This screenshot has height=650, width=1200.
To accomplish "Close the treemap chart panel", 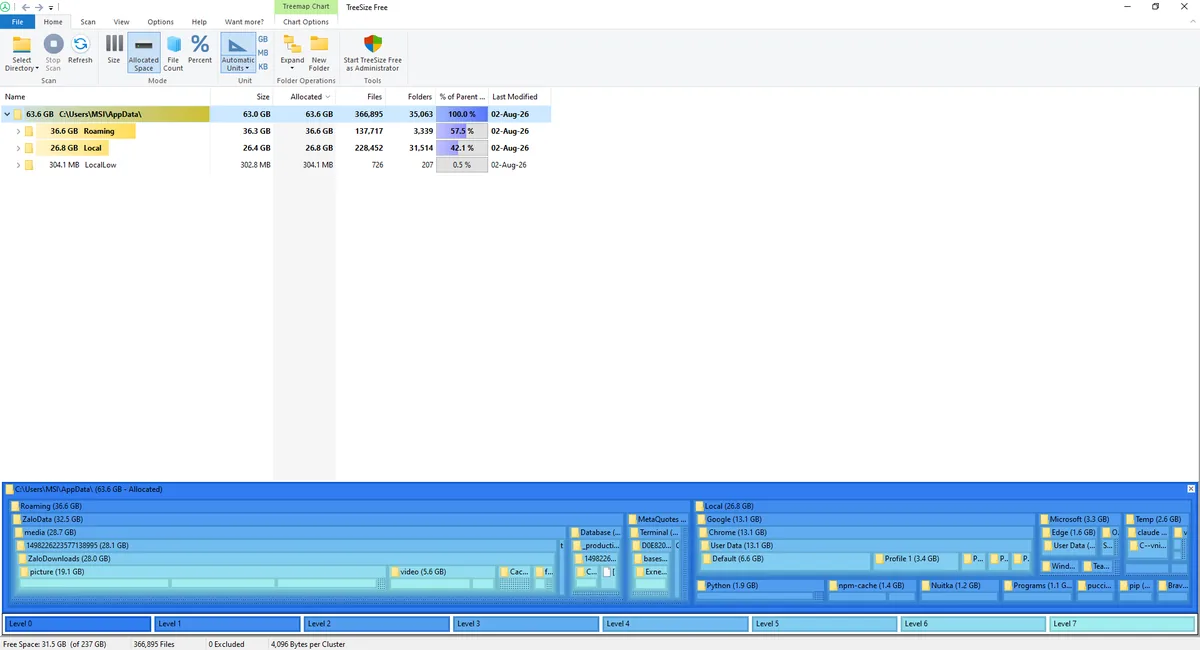I will pyautogui.click(x=1190, y=489).
